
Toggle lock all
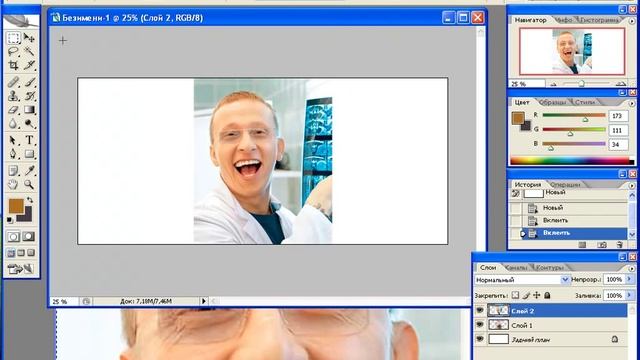click(547, 295)
